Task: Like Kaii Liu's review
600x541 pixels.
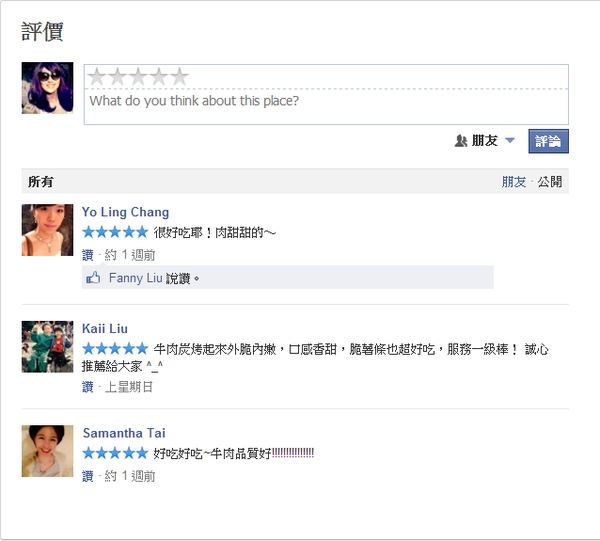Action: (x=87, y=386)
